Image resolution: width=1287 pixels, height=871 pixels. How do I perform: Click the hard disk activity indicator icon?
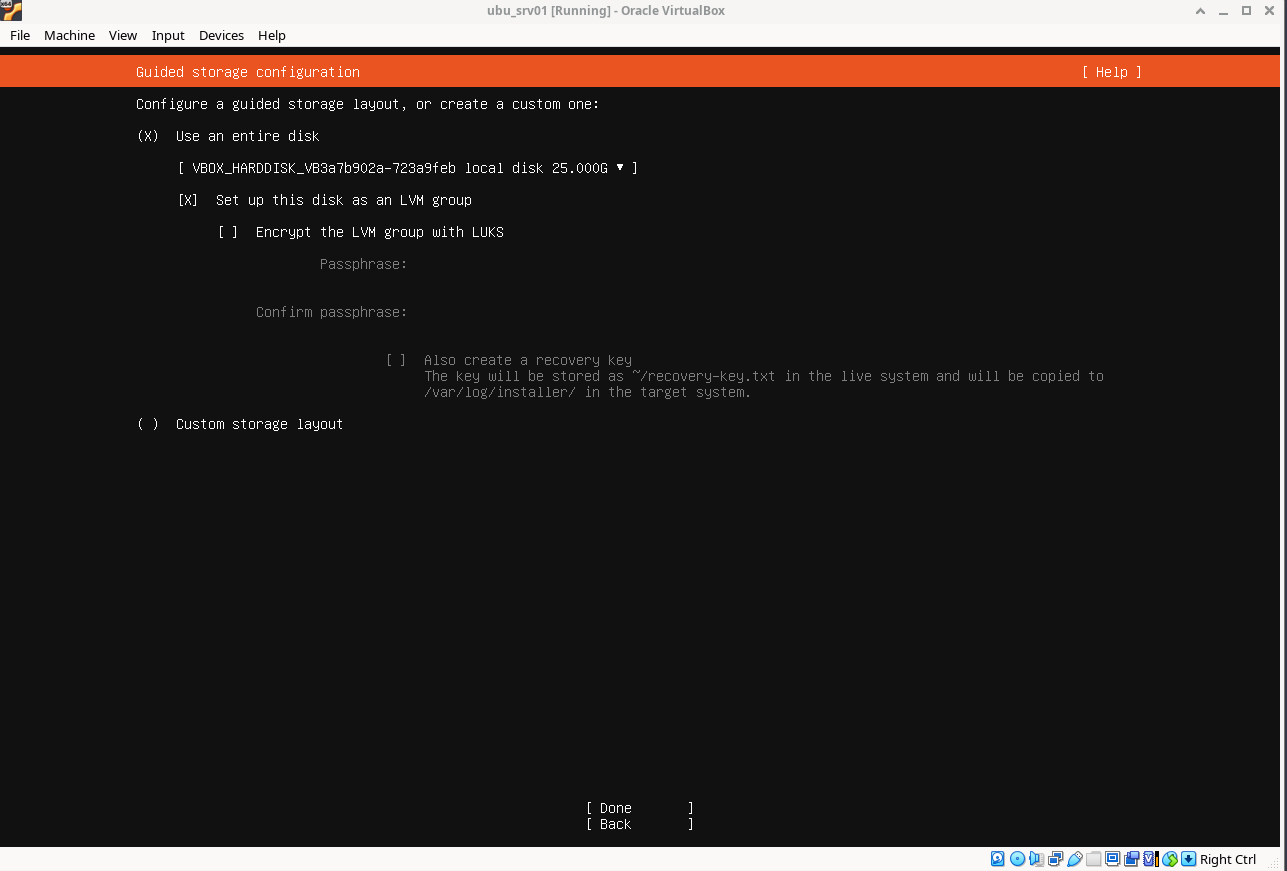pyautogui.click(x=998, y=859)
